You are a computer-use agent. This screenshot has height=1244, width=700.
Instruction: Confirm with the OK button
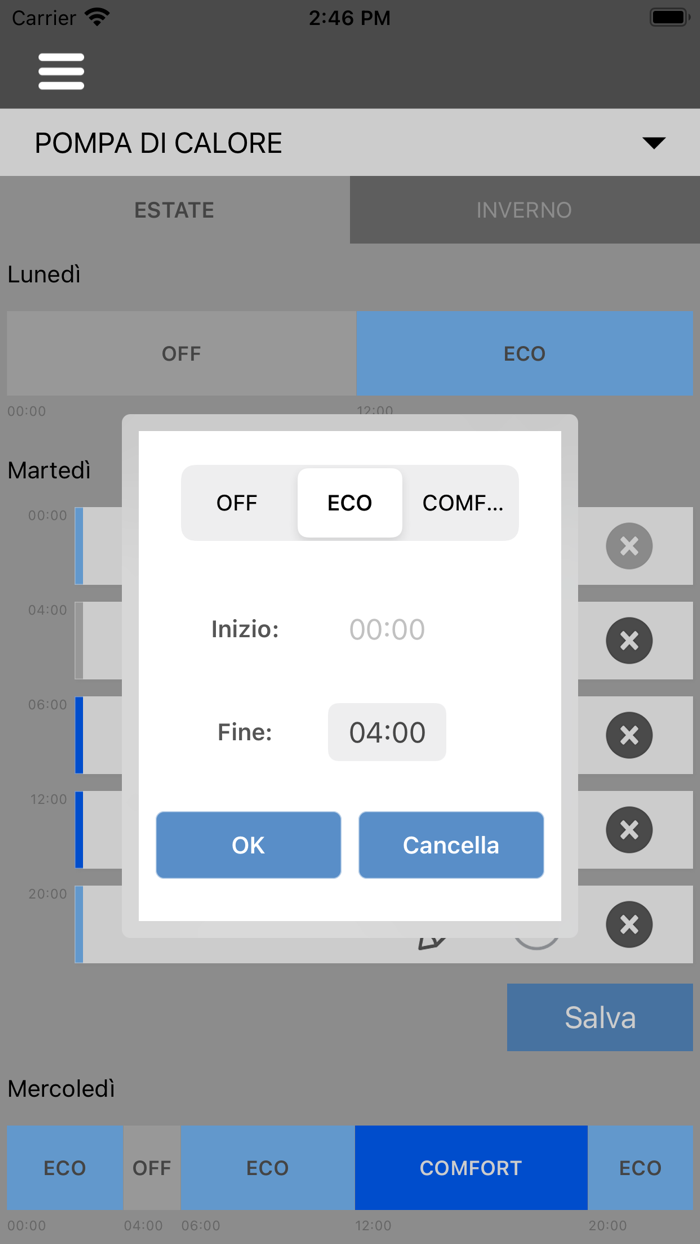tap(248, 845)
